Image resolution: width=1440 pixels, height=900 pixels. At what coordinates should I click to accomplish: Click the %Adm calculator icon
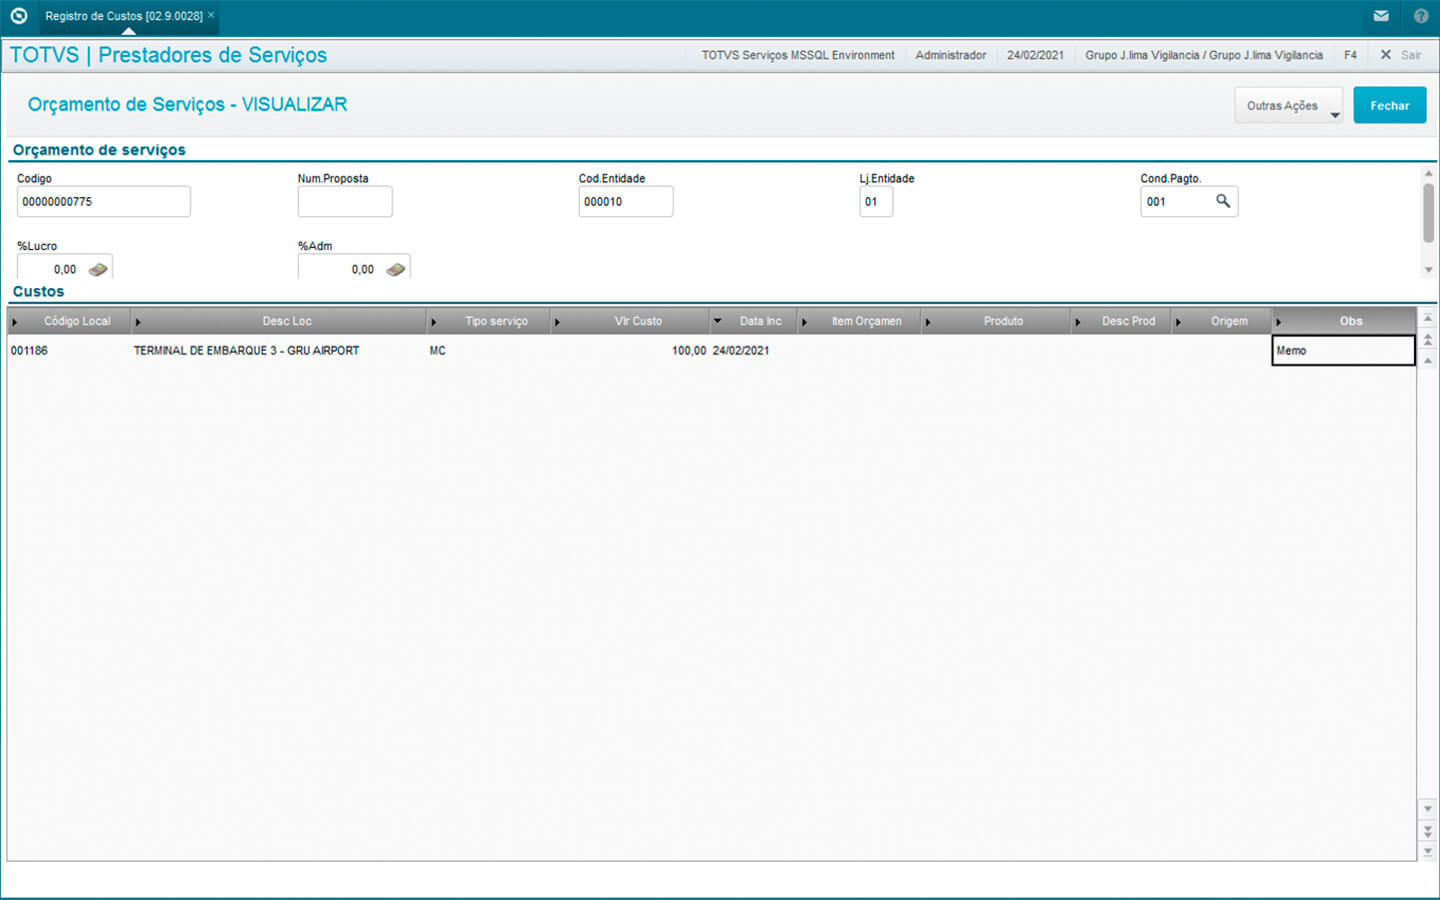pyautogui.click(x=396, y=269)
